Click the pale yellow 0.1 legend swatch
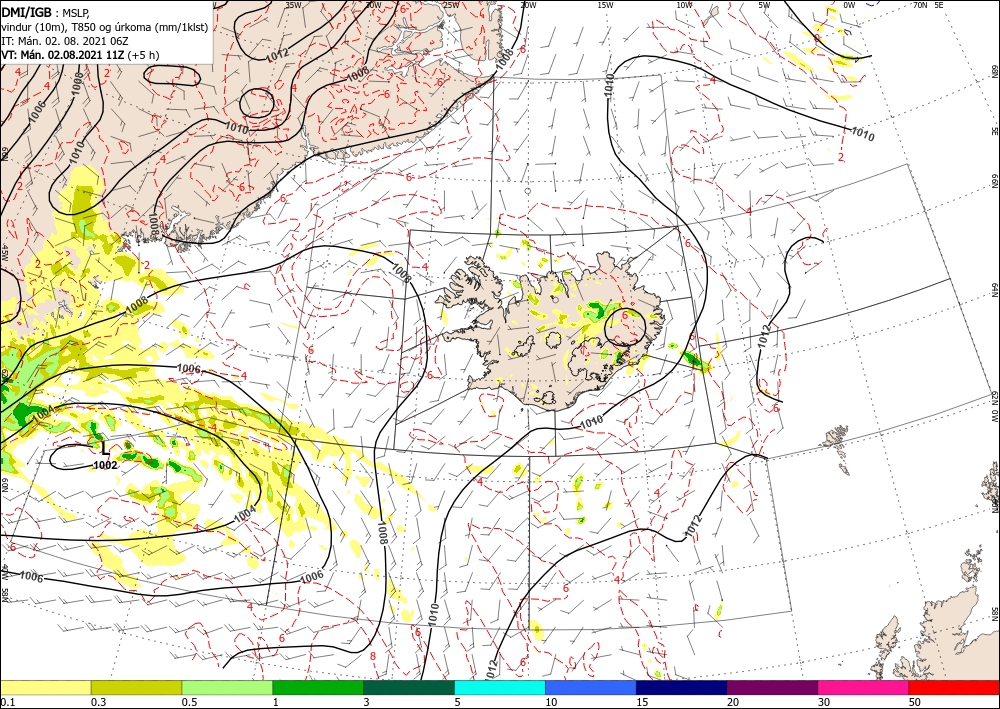Screen dimensions: 1000x709 point(45,687)
